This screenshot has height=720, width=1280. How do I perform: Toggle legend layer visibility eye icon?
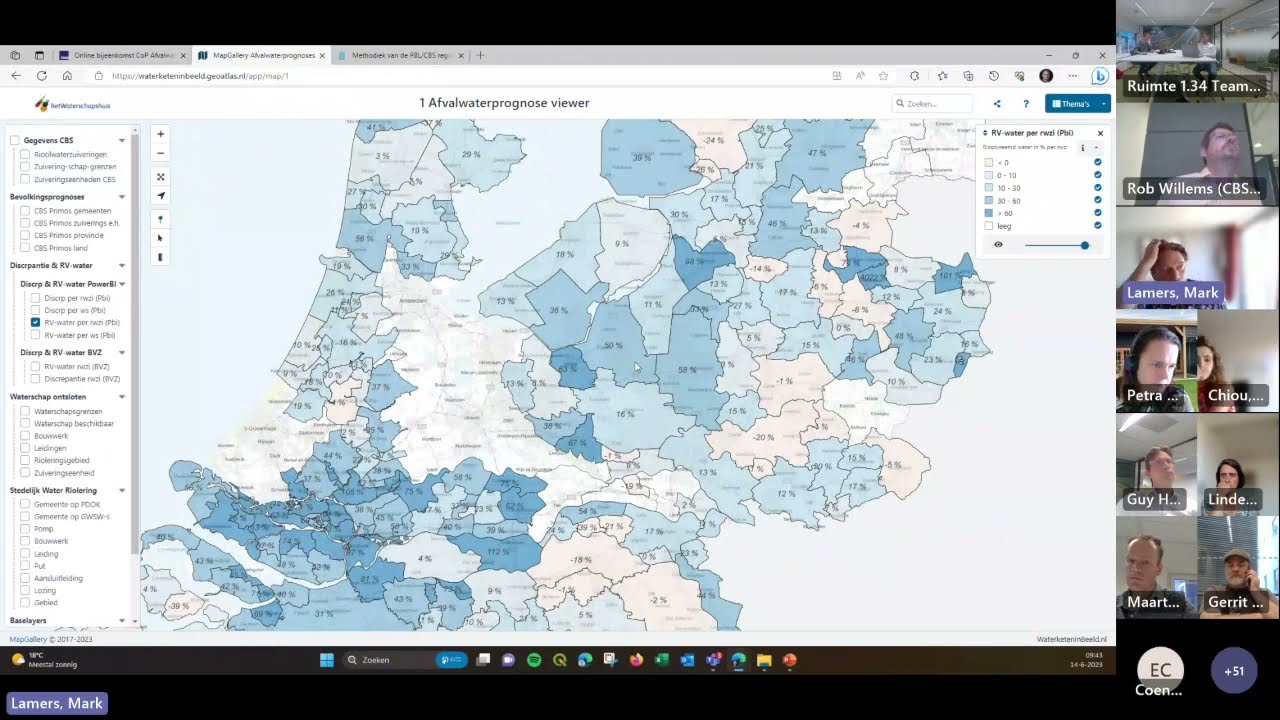tap(997, 245)
